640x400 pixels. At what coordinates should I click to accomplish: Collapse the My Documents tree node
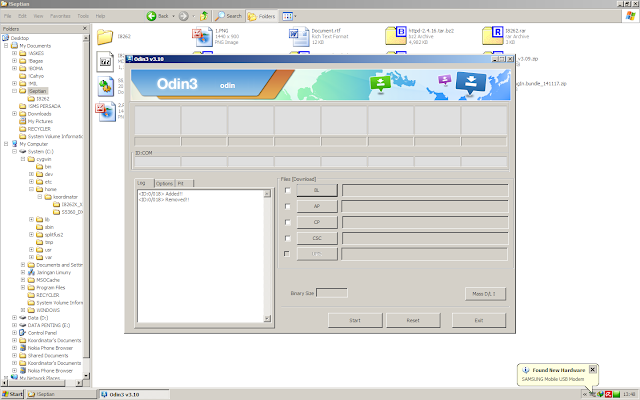(6, 46)
